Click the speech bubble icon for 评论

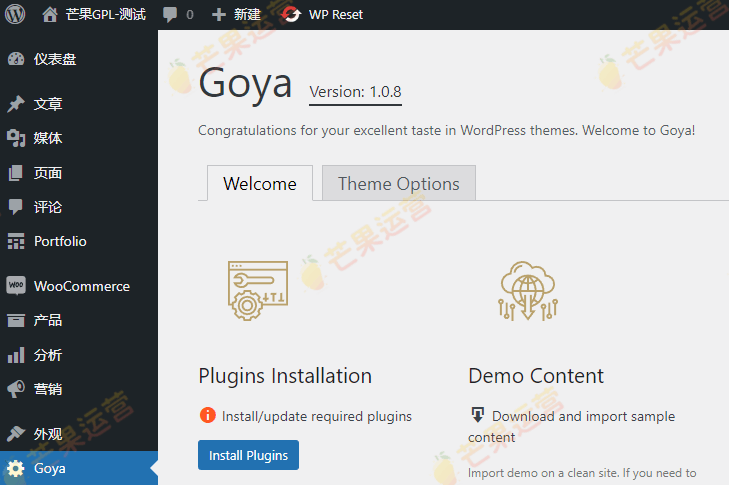[15, 207]
